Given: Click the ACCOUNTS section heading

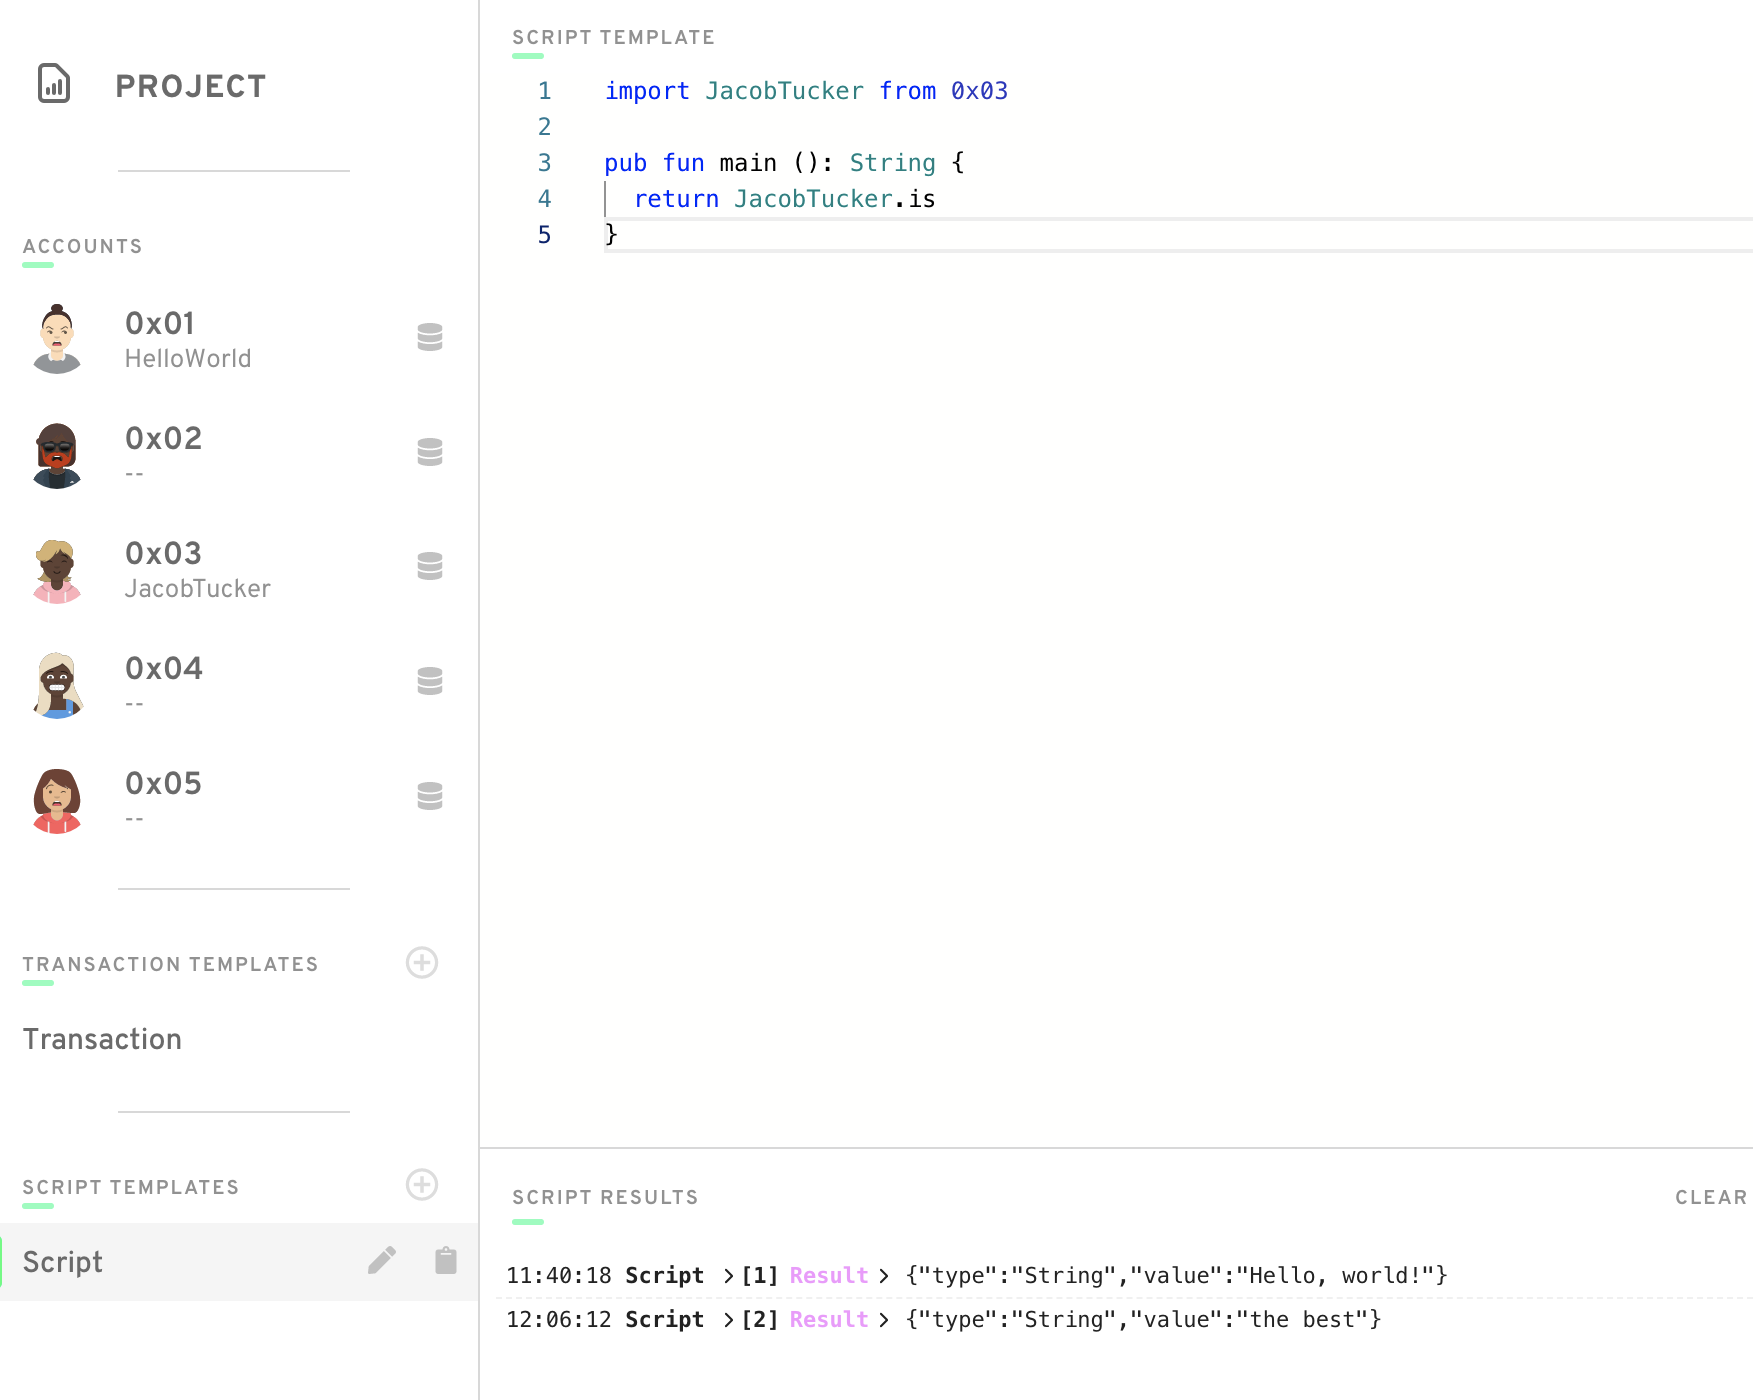Looking at the screenshot, I should [x=82, y=247].
